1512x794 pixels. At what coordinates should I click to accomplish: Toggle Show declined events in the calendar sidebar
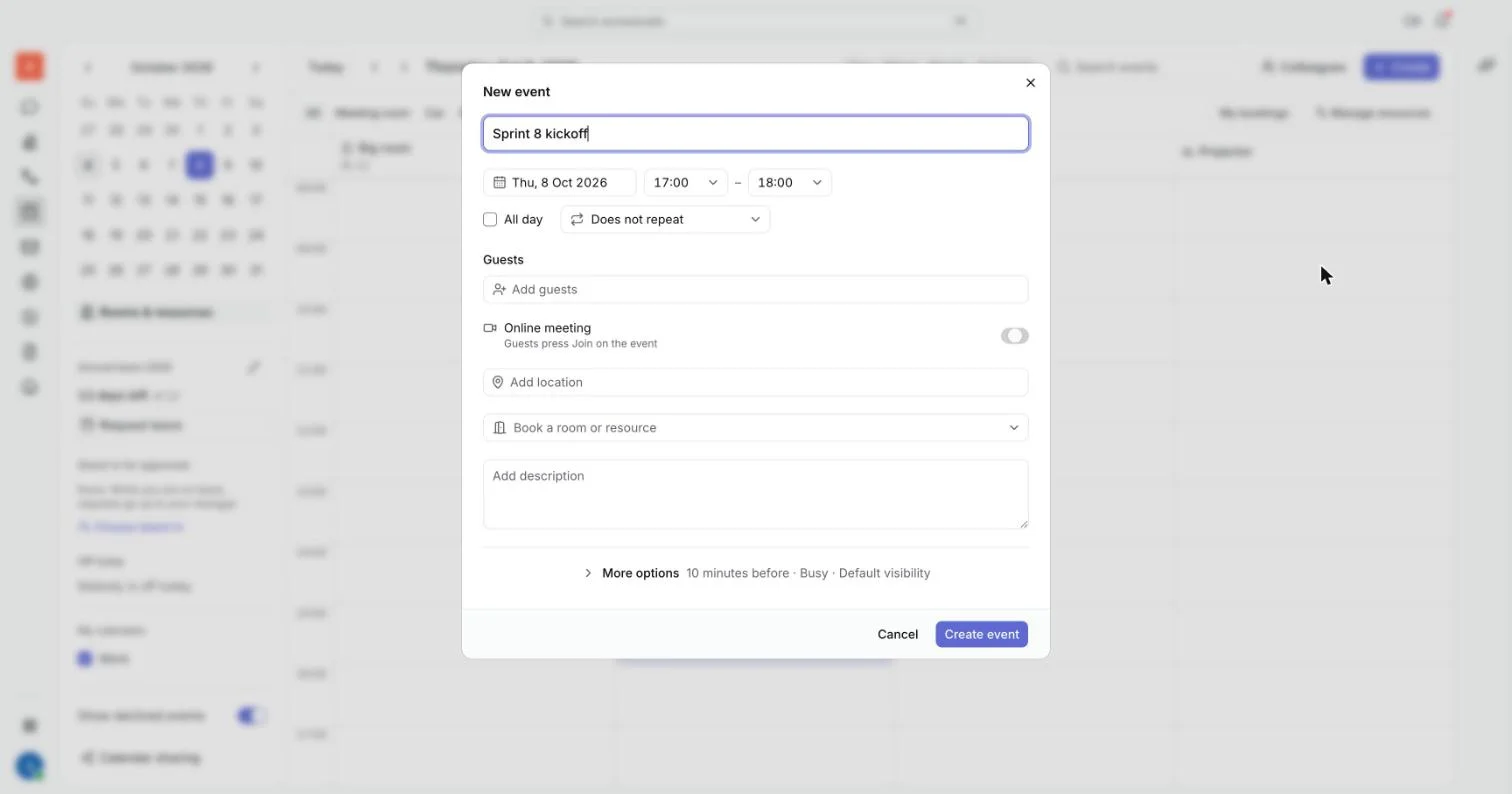tap(250, 716)
